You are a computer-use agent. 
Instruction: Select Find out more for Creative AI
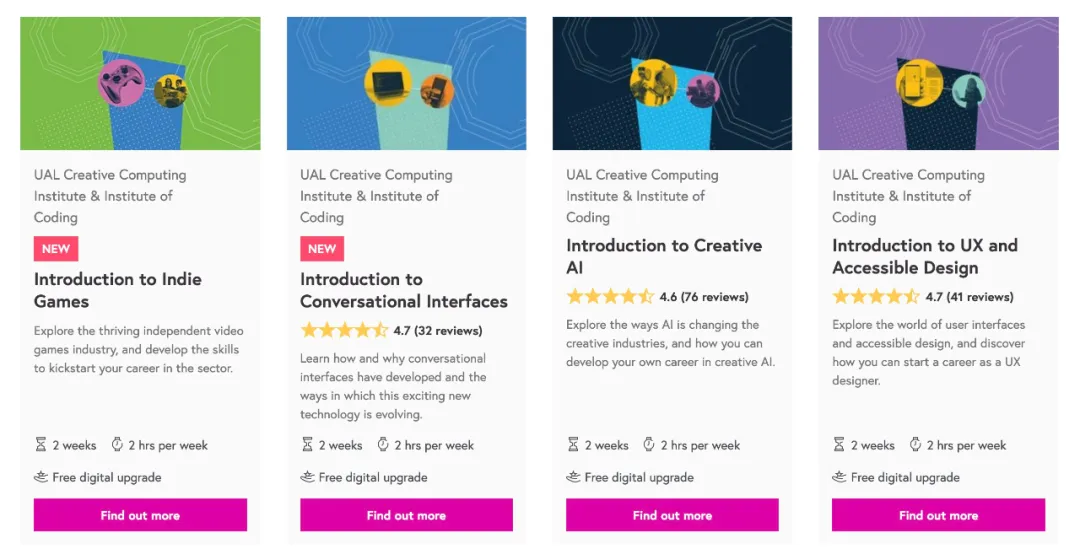[672, 515]
